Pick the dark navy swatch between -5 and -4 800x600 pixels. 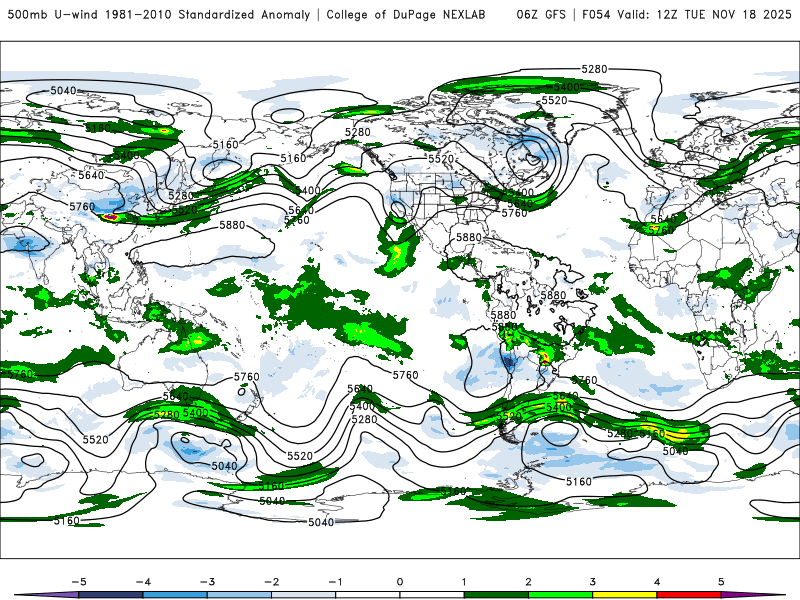(x=111, y=595)
